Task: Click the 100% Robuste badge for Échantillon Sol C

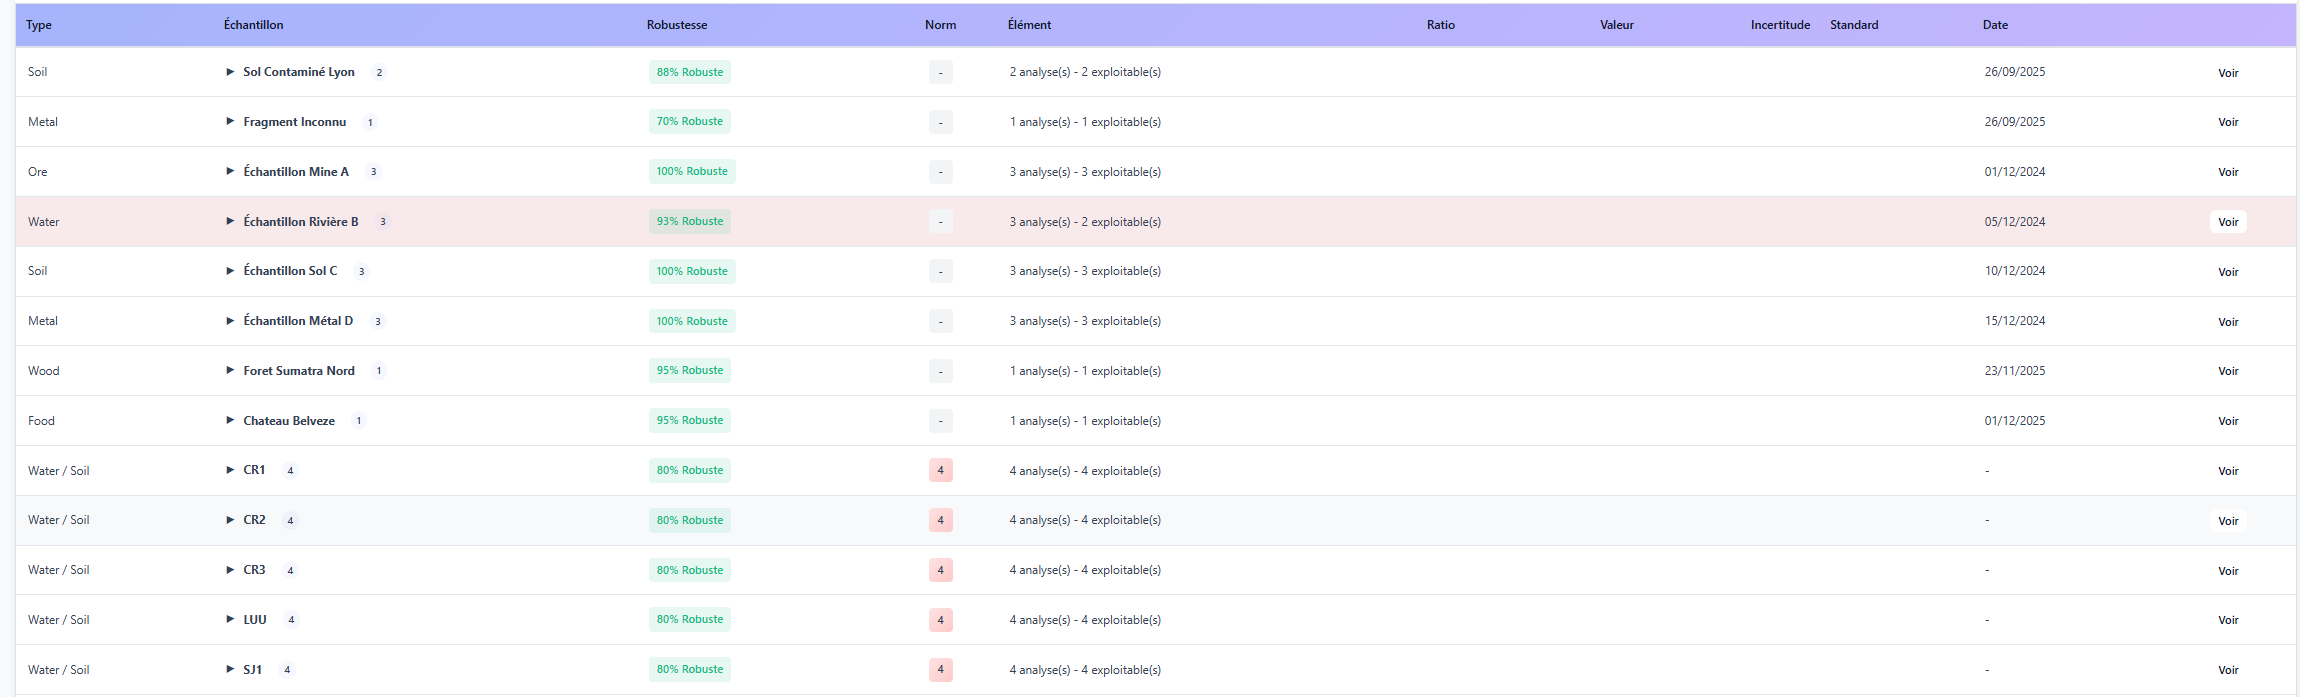Action: (691, 271)
